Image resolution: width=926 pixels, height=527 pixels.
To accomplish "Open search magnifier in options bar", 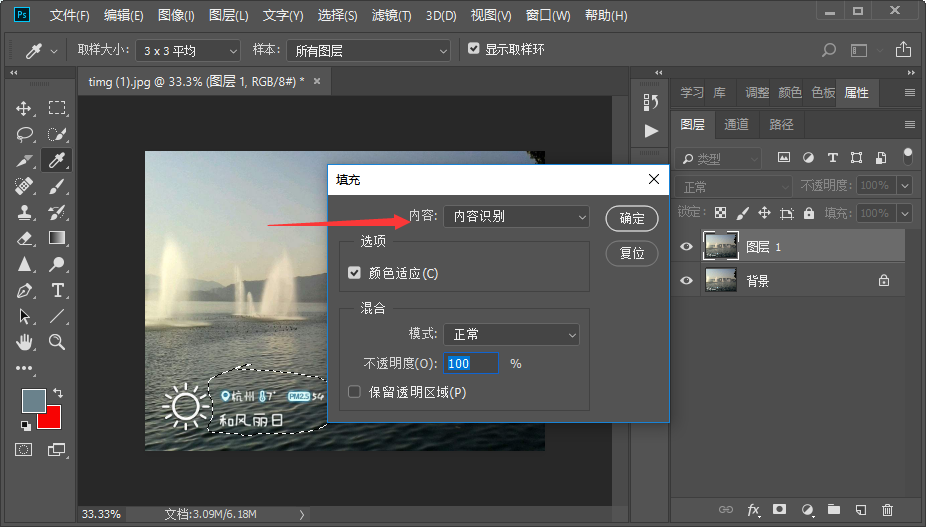I will click(x=829, y=50).
